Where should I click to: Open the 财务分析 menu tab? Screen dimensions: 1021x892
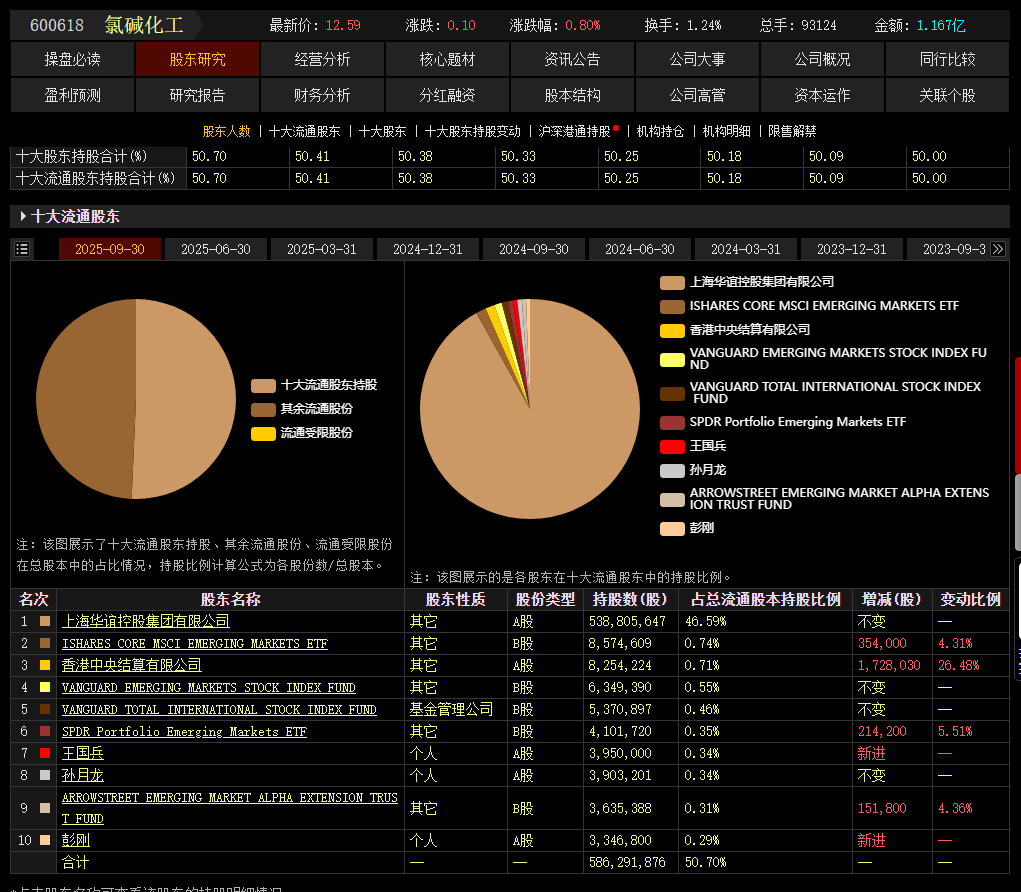click(x=322, y=95)
